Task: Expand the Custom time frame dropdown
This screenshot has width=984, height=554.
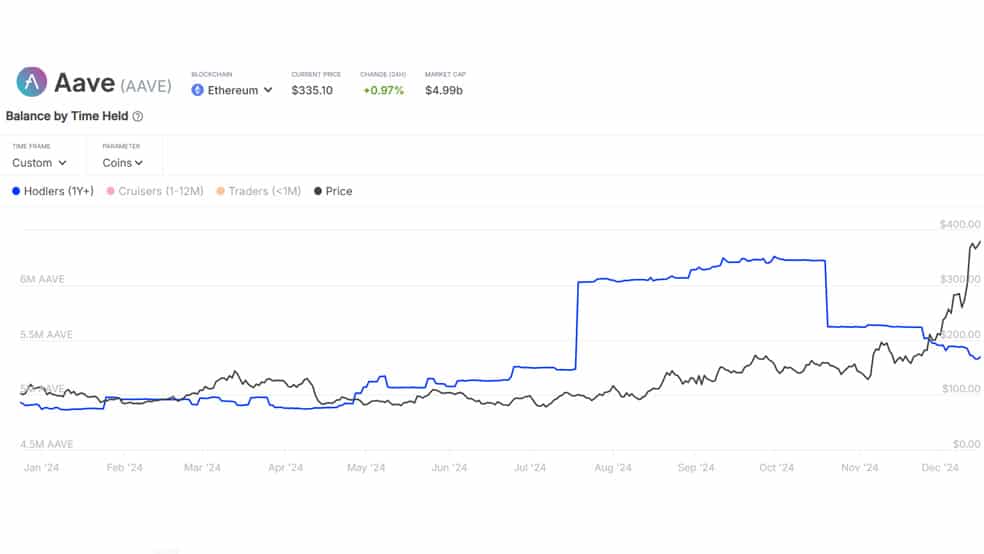Action: pos(39,162)
